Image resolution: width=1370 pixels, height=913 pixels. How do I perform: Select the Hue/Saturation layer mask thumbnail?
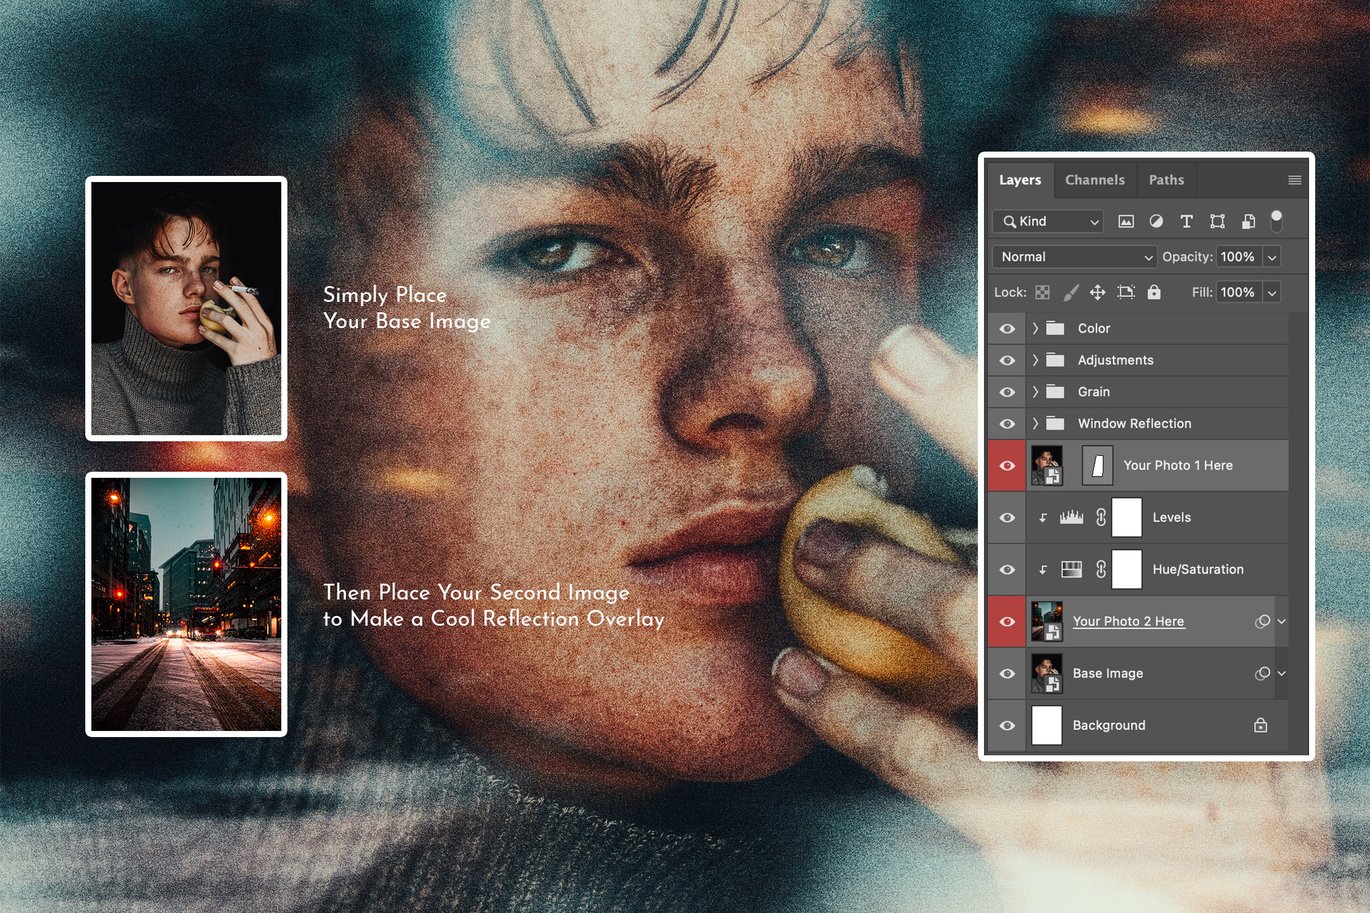point(1127,569)
